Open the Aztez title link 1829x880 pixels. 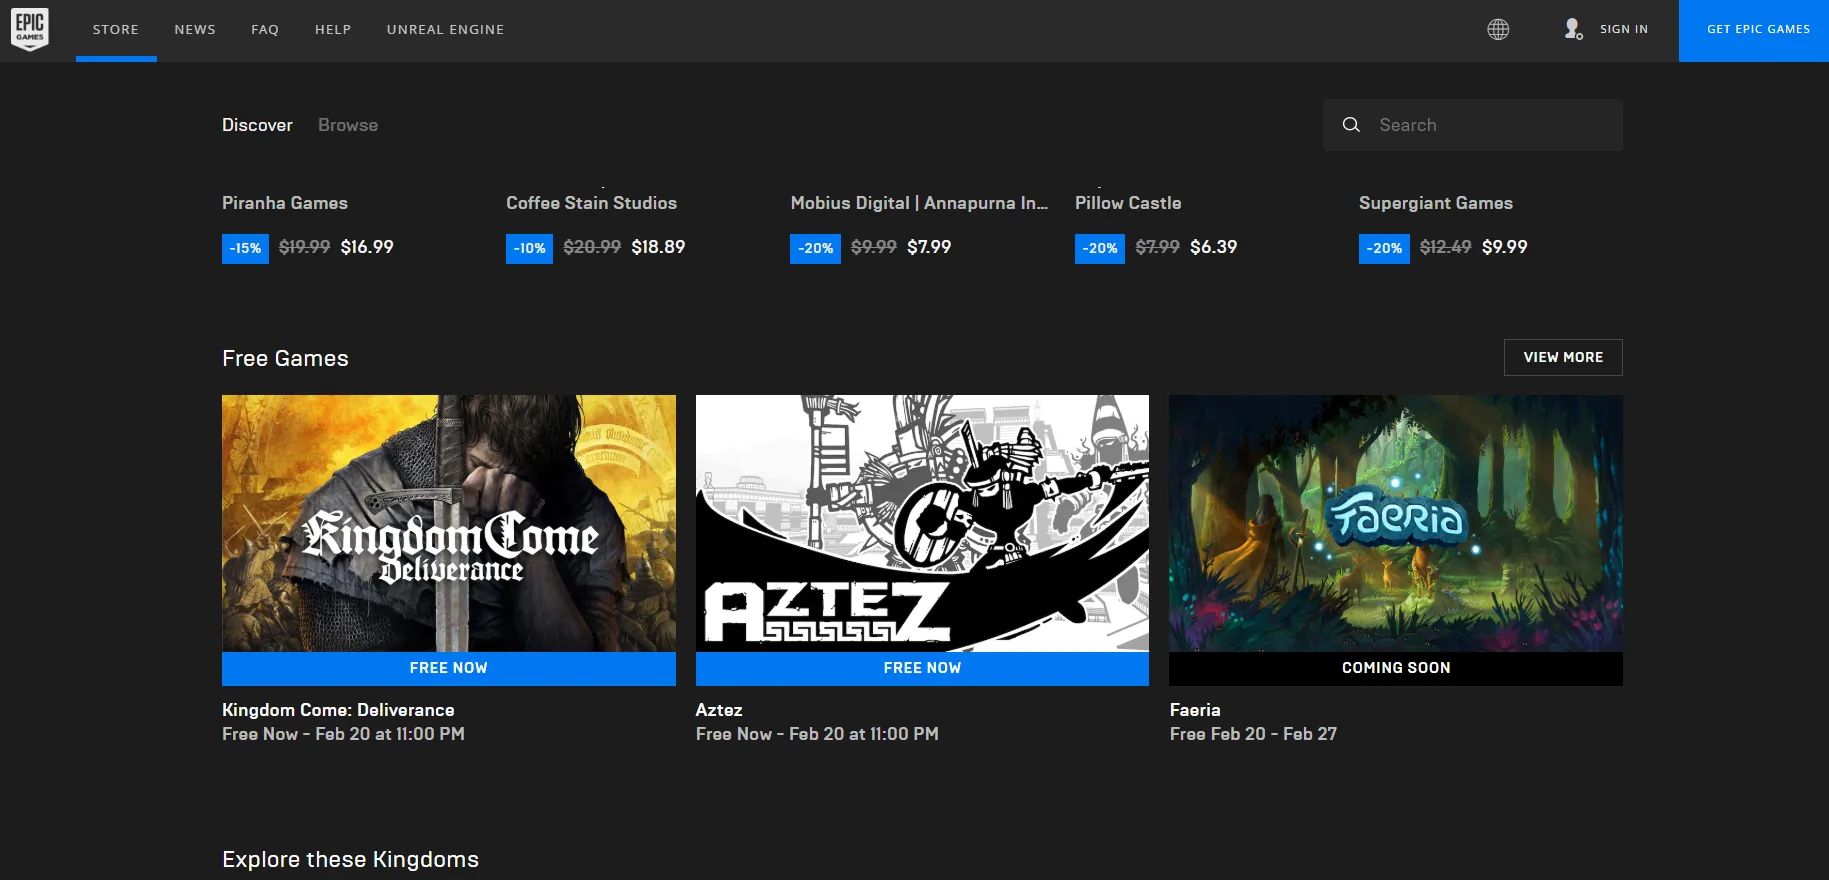(719, 710)
